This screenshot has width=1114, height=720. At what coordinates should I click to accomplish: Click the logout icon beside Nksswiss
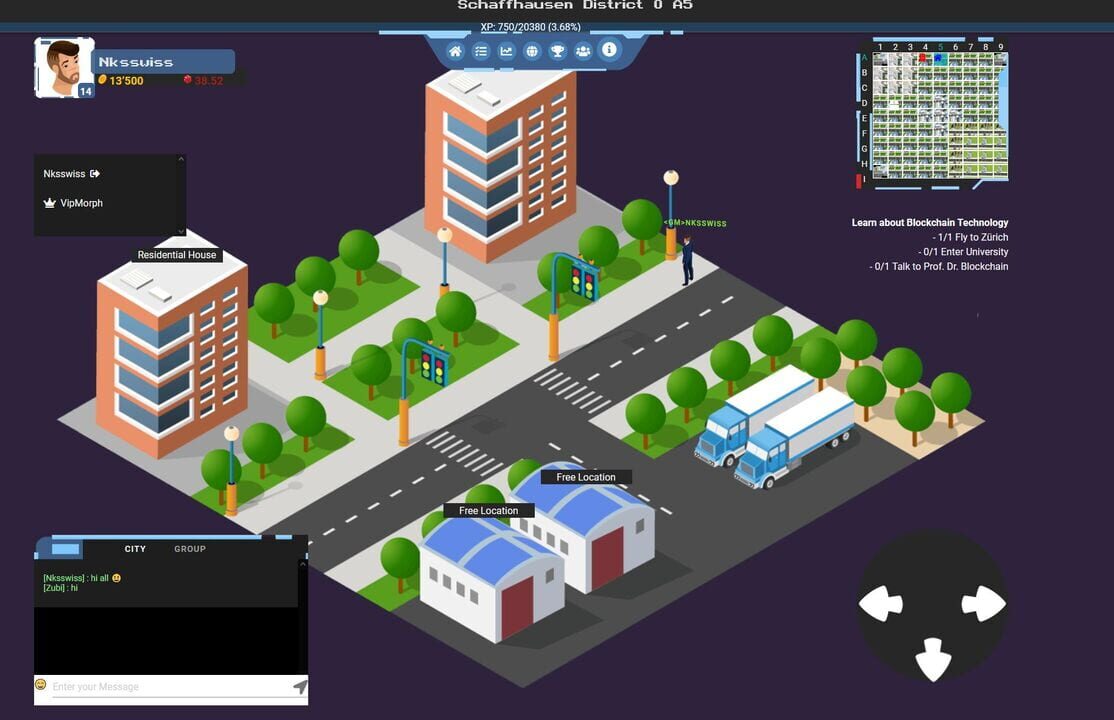tap(95, 173)
